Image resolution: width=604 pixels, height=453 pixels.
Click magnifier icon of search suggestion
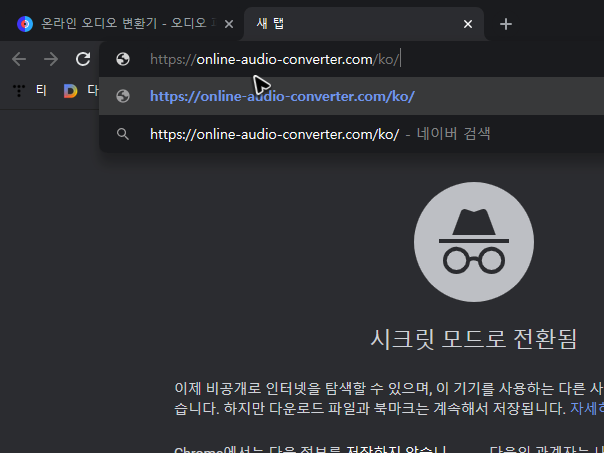point(123,134)
